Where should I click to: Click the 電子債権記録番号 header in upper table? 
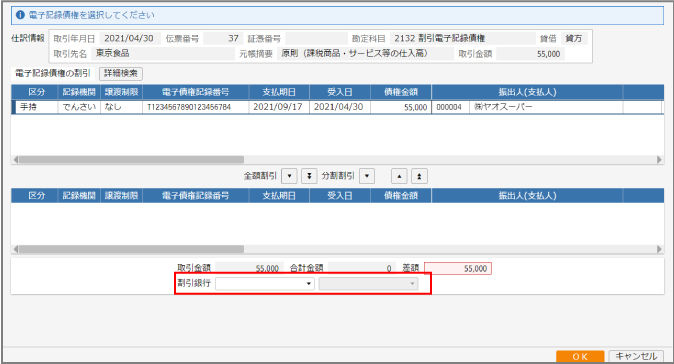196,92
